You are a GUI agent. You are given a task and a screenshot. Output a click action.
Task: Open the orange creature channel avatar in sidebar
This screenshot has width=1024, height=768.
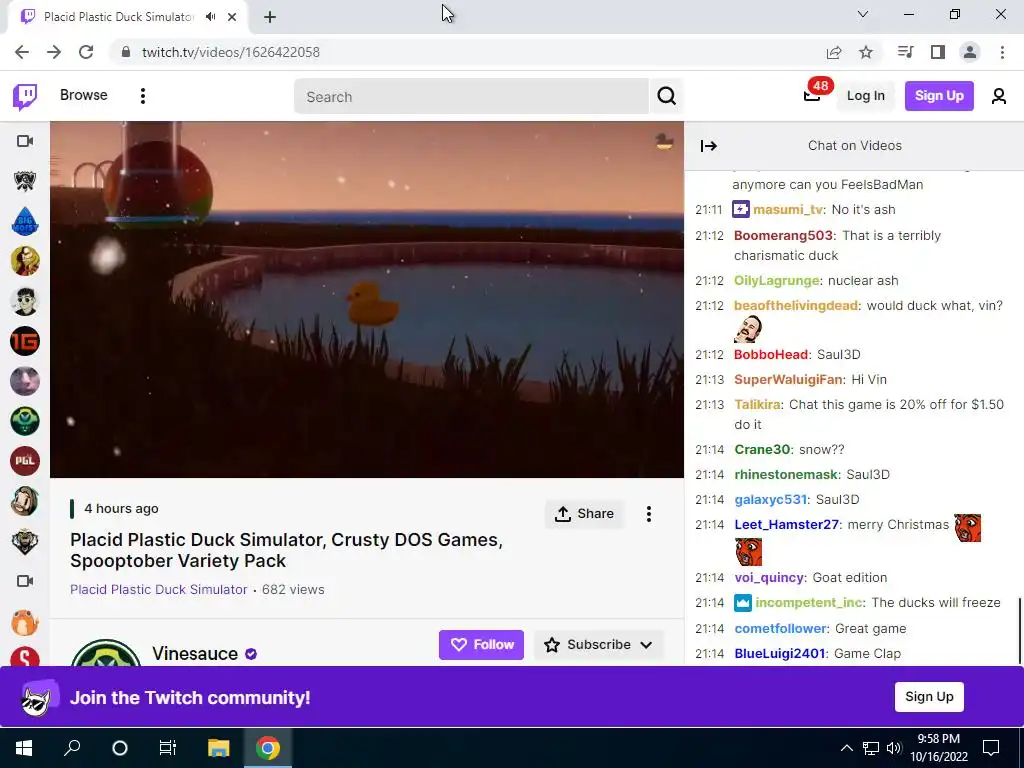25,621
